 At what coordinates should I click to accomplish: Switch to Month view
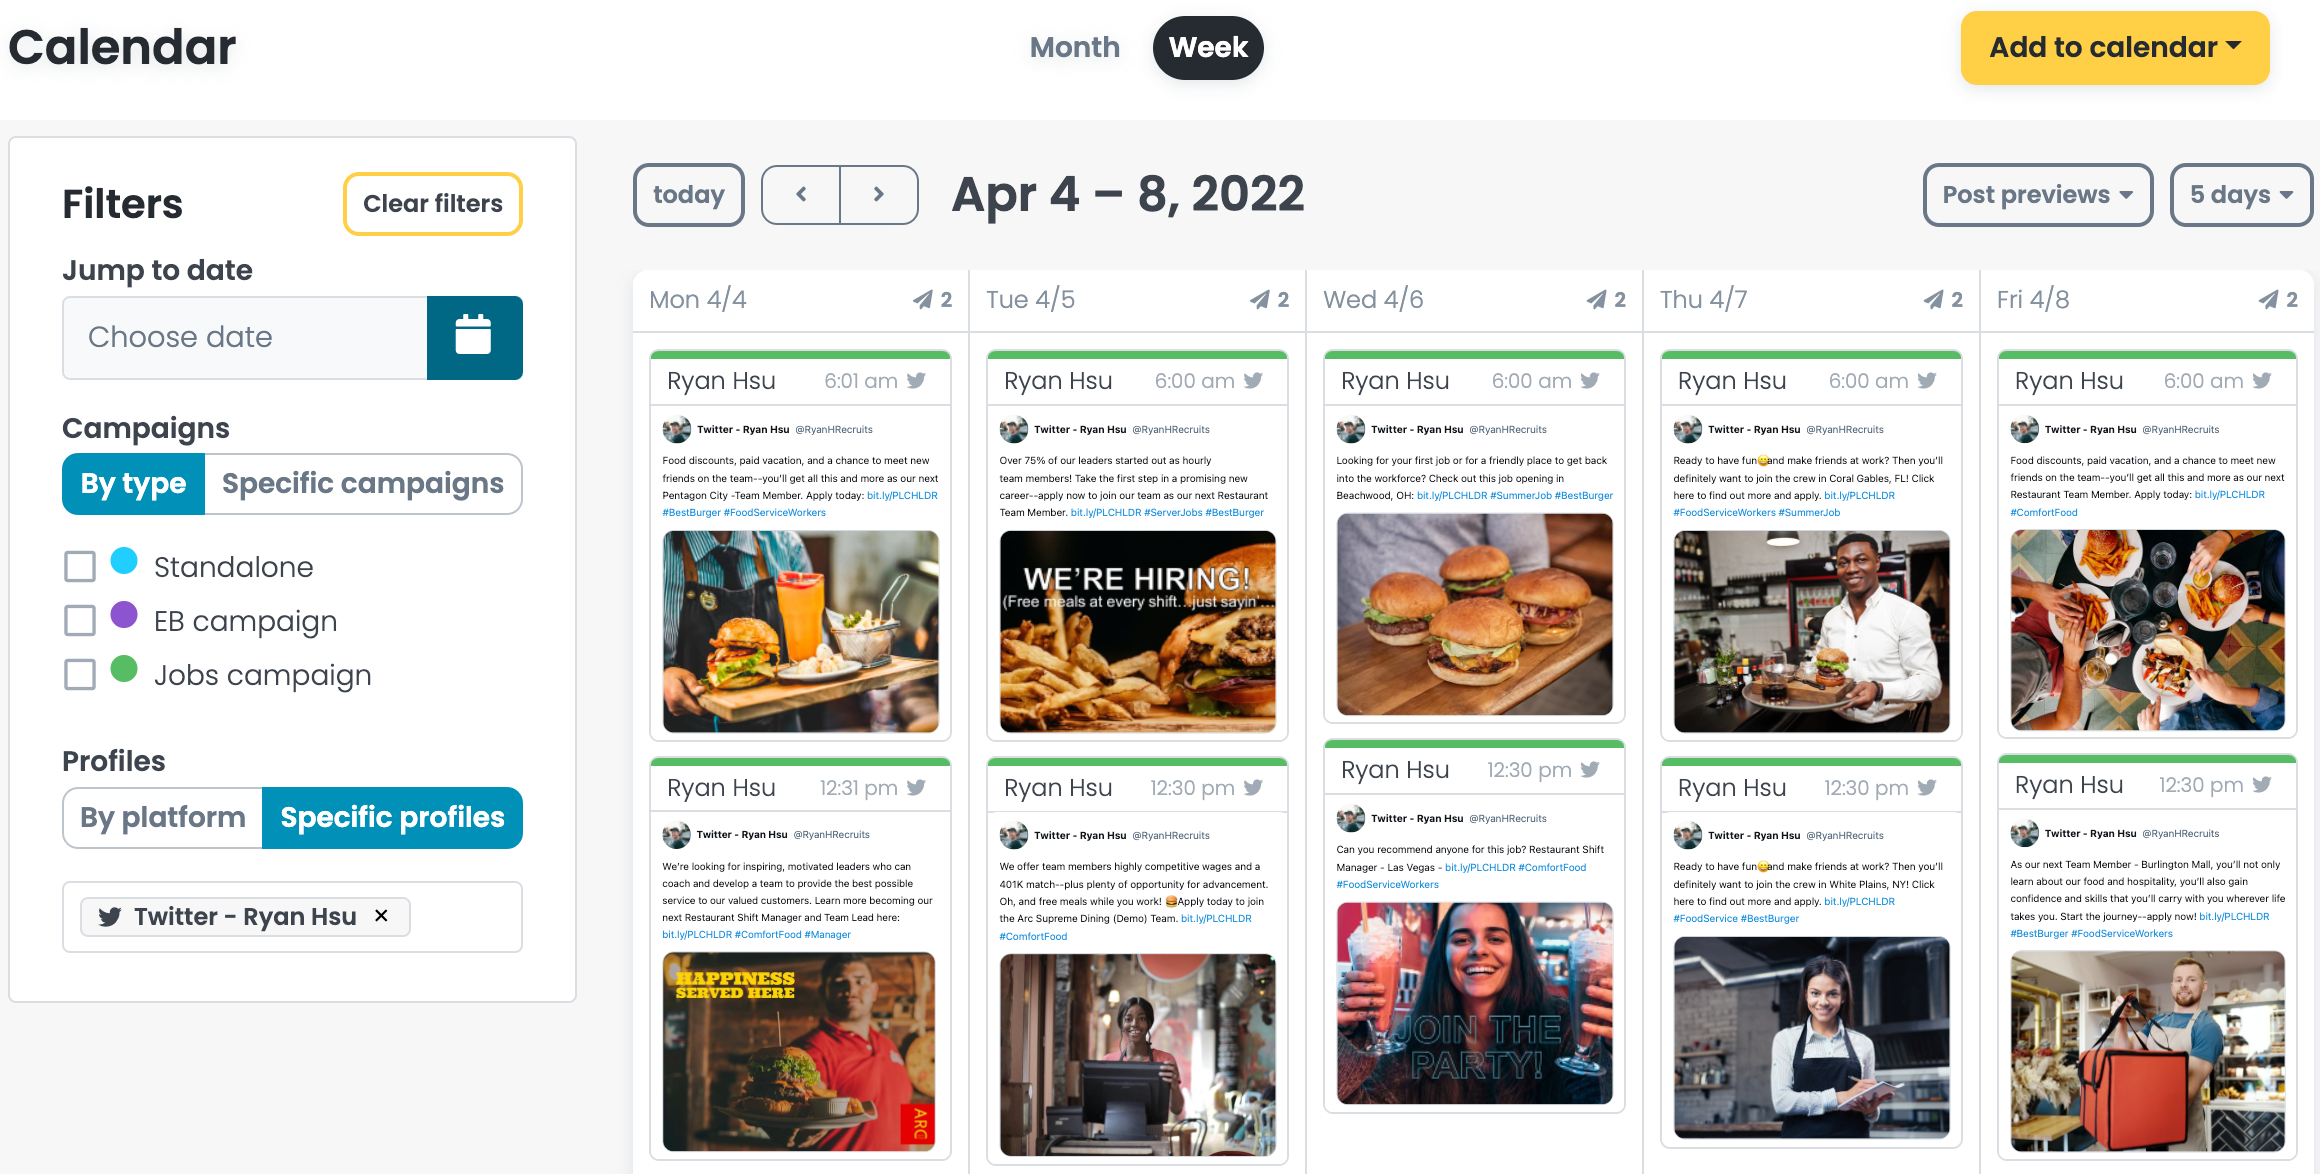coord(1074,48)
